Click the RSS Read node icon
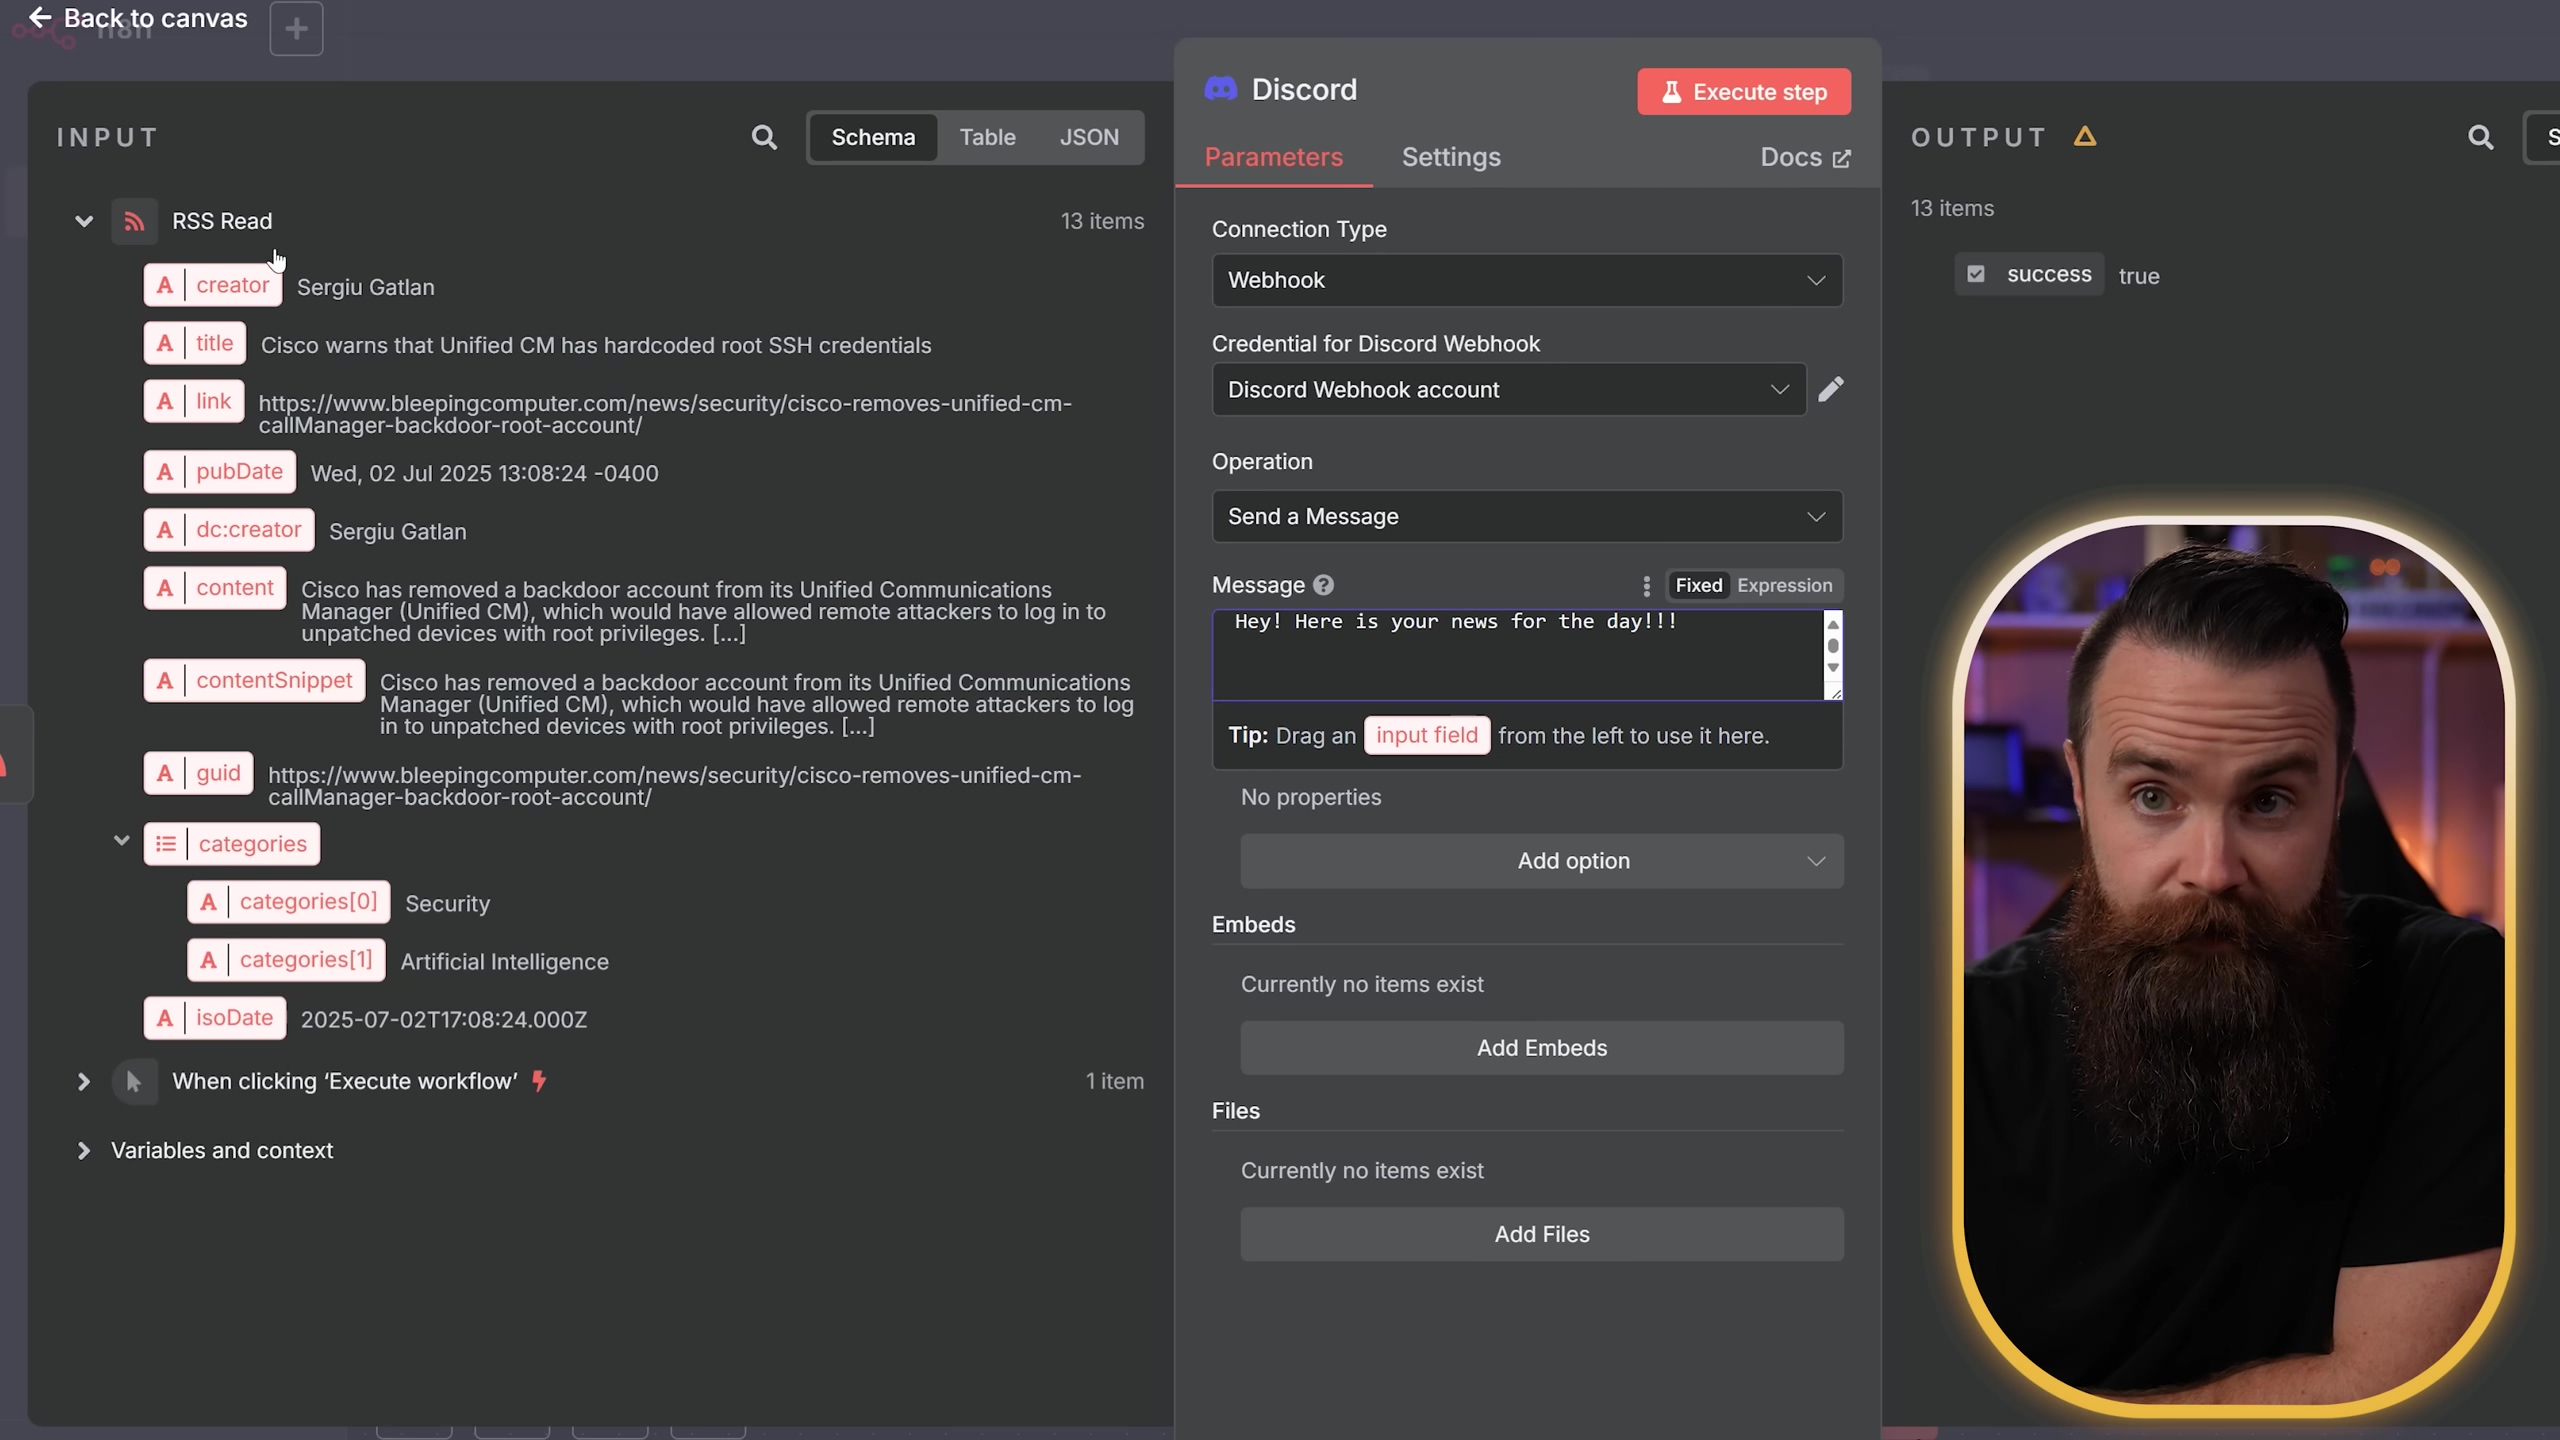This screenshot has width=2560, height=1440. click(x=134, y=221)
